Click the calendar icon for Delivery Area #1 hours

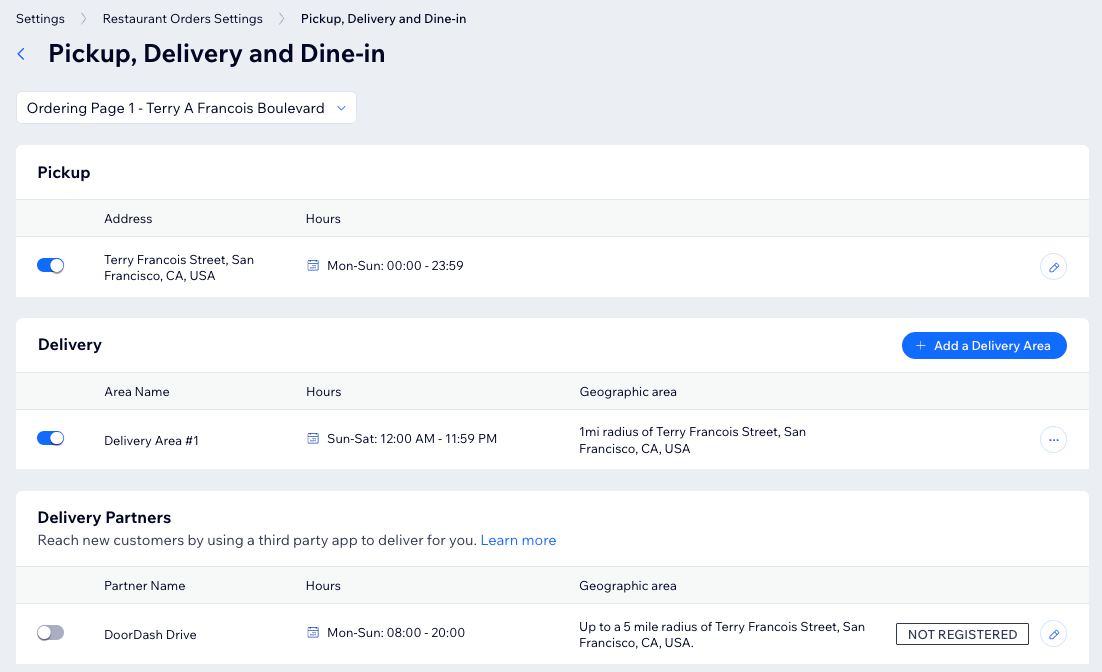tap(312, 439)
